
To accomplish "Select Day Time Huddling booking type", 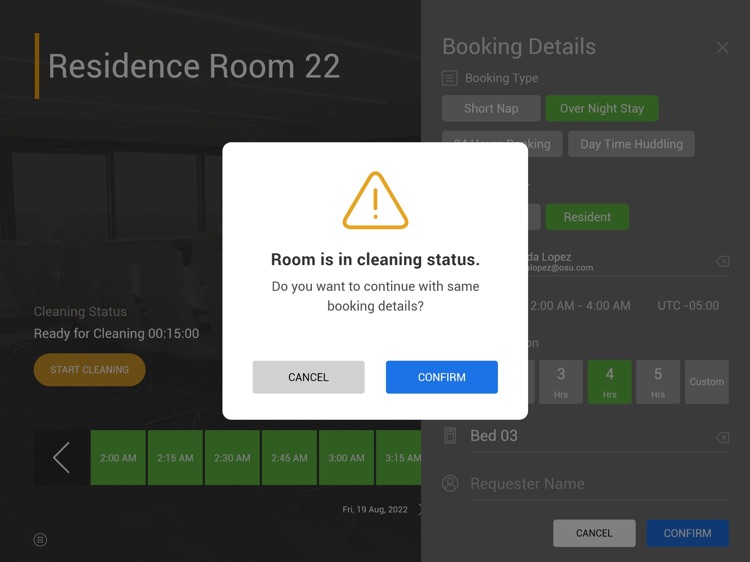I will [x=631, y=144].
